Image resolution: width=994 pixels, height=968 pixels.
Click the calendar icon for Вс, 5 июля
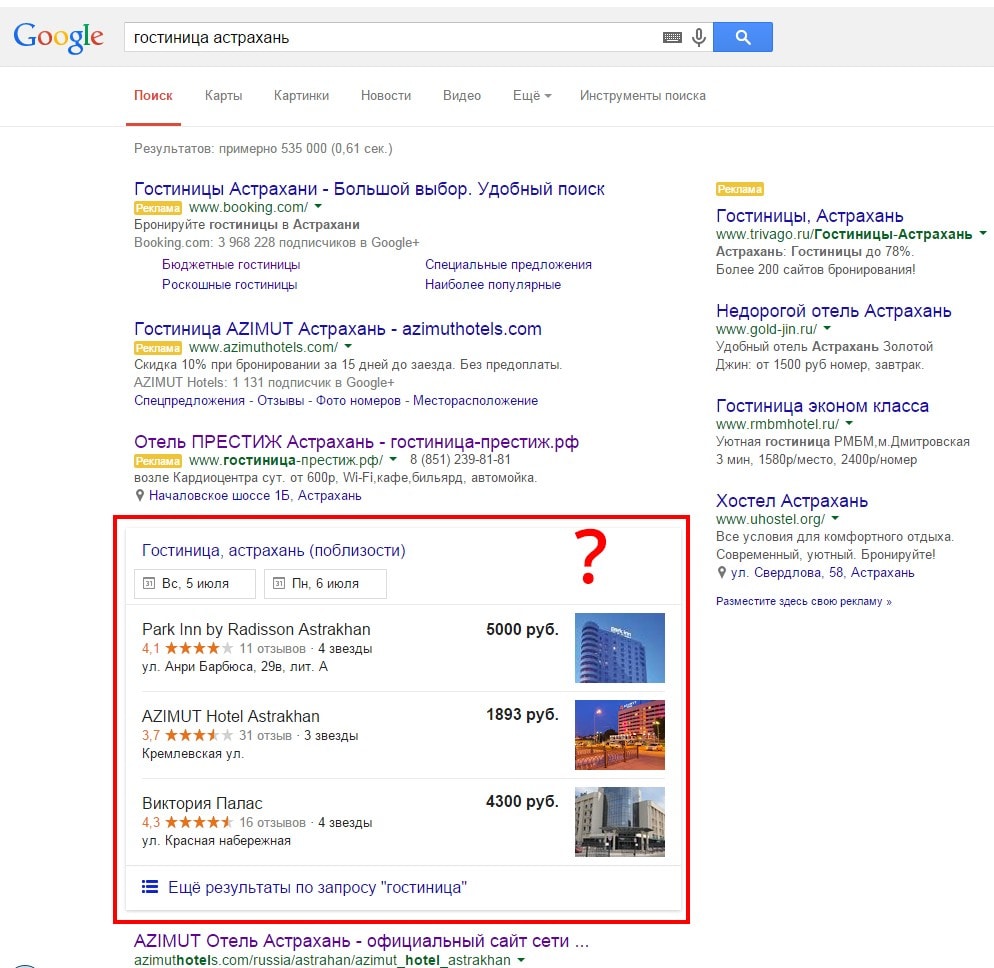(x=149, y=583)
